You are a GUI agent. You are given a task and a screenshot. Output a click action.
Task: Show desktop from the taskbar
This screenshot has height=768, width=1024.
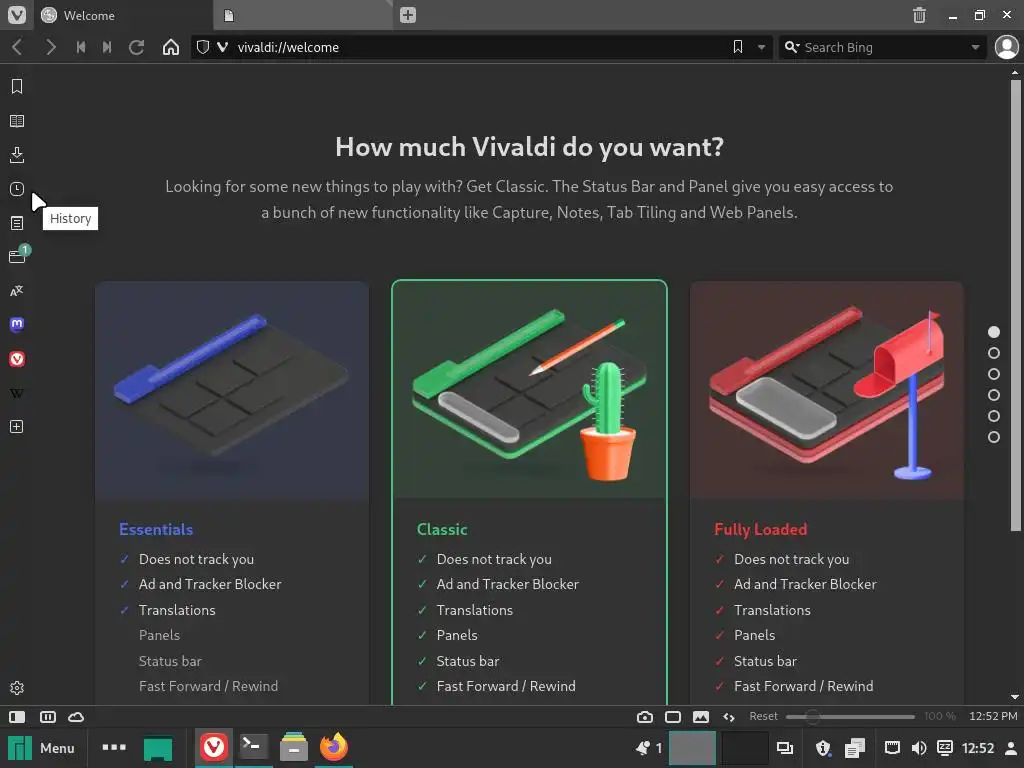[x=157, y=748]
